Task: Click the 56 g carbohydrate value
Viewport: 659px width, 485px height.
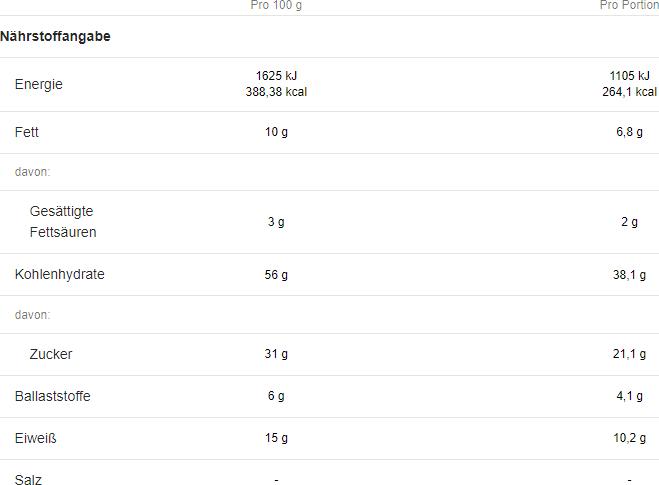Action: 276,275
